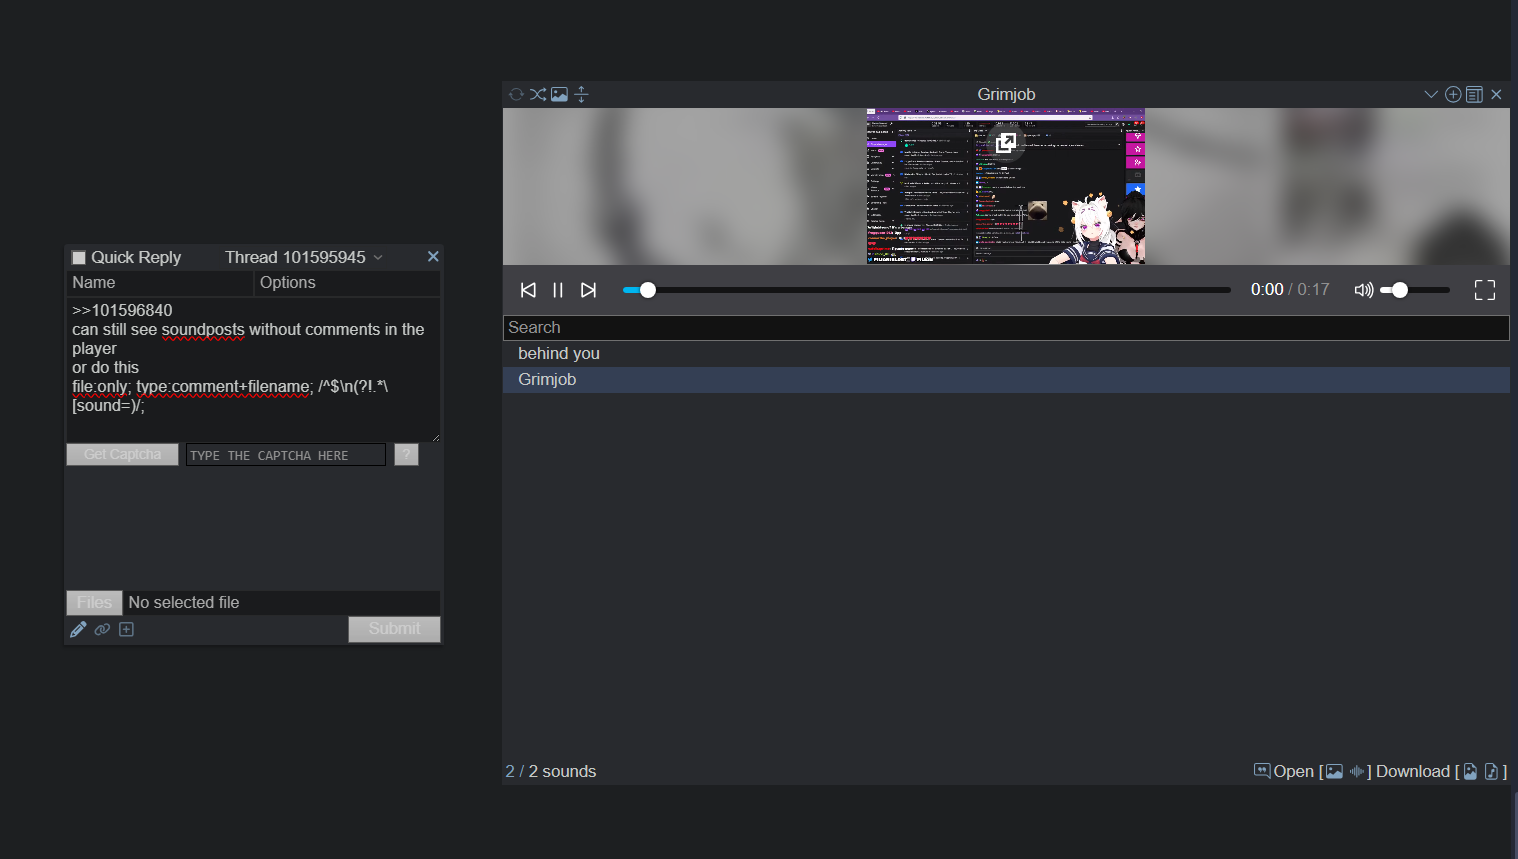Click the Options input field
Image resolution: width=1518 pixels, height=859 pixels.
coord(347,283)
